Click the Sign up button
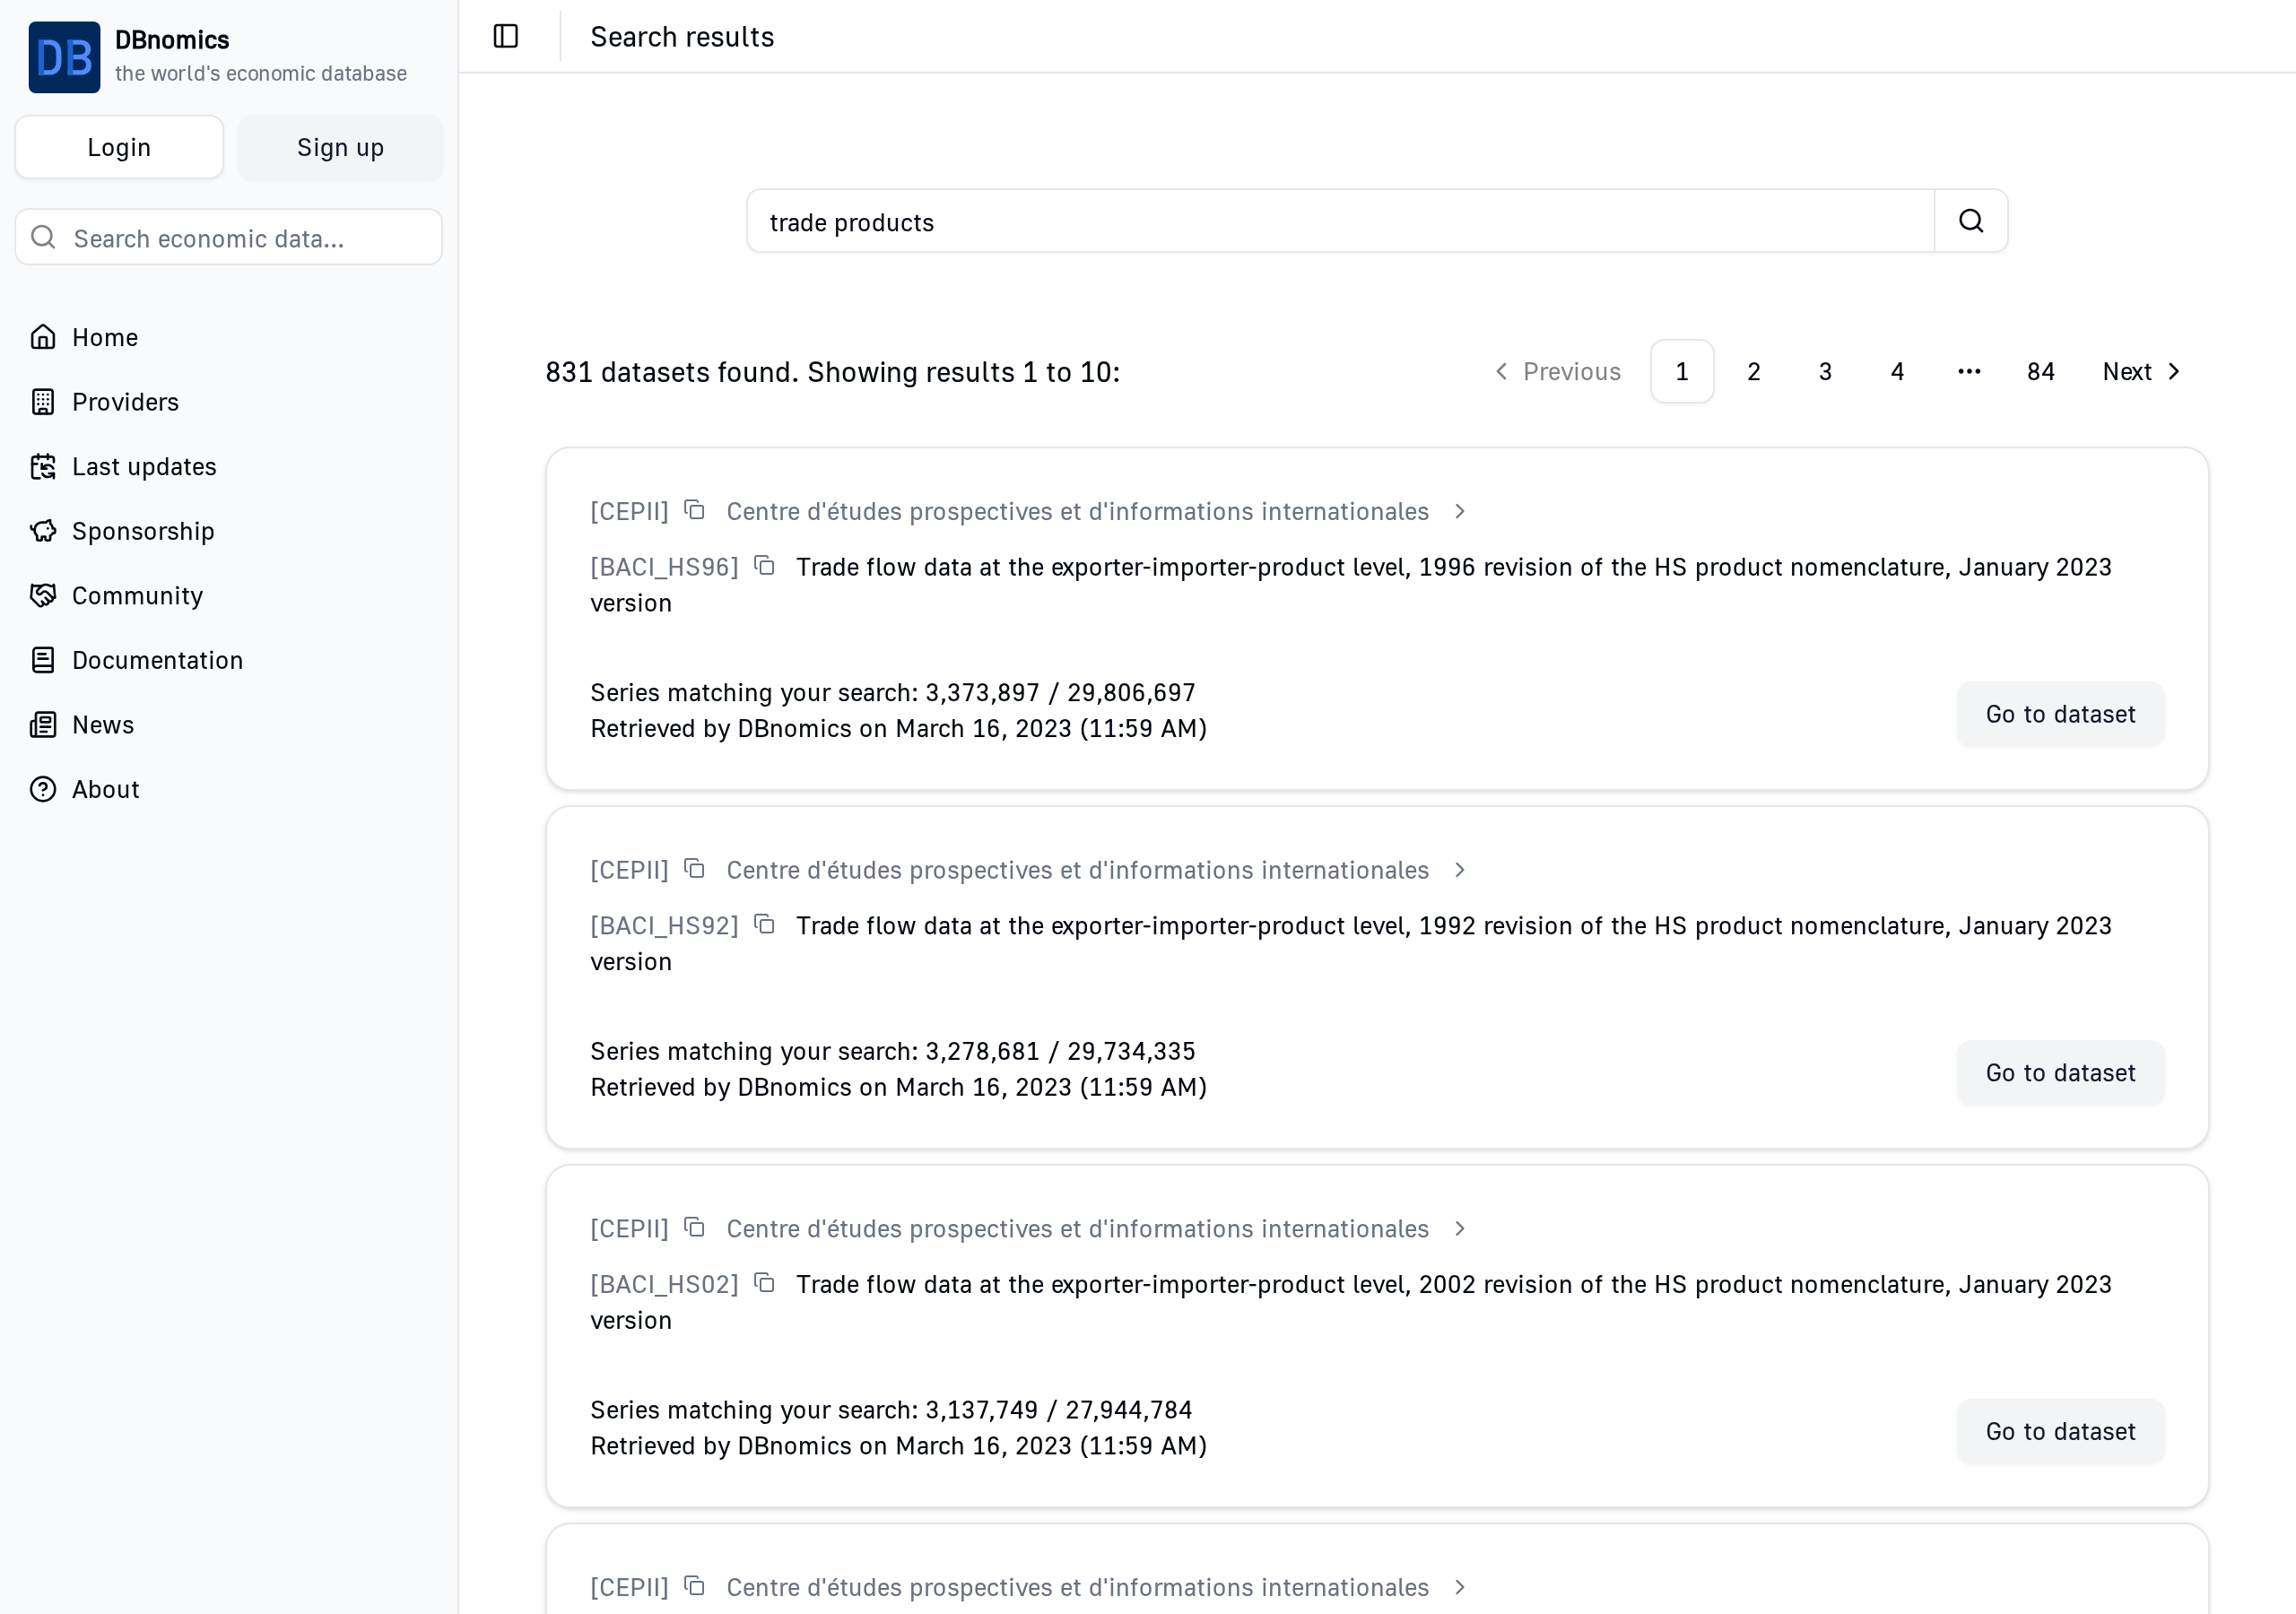Viewport: 2296px width, 1614px height. point(340,147)
